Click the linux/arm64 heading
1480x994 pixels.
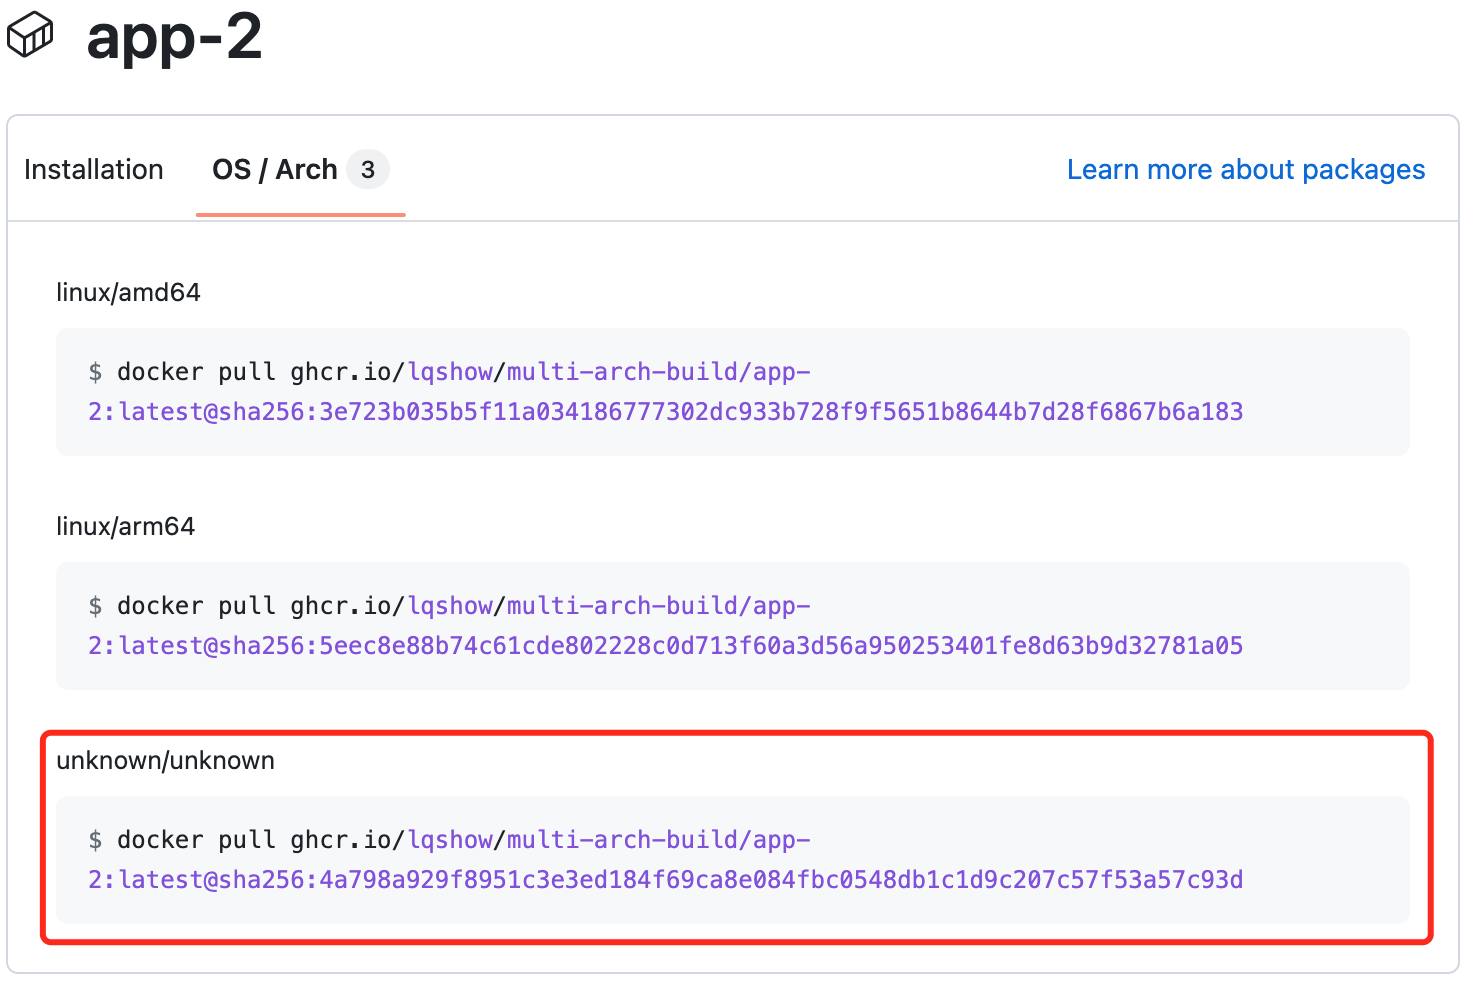coord(125,526)
